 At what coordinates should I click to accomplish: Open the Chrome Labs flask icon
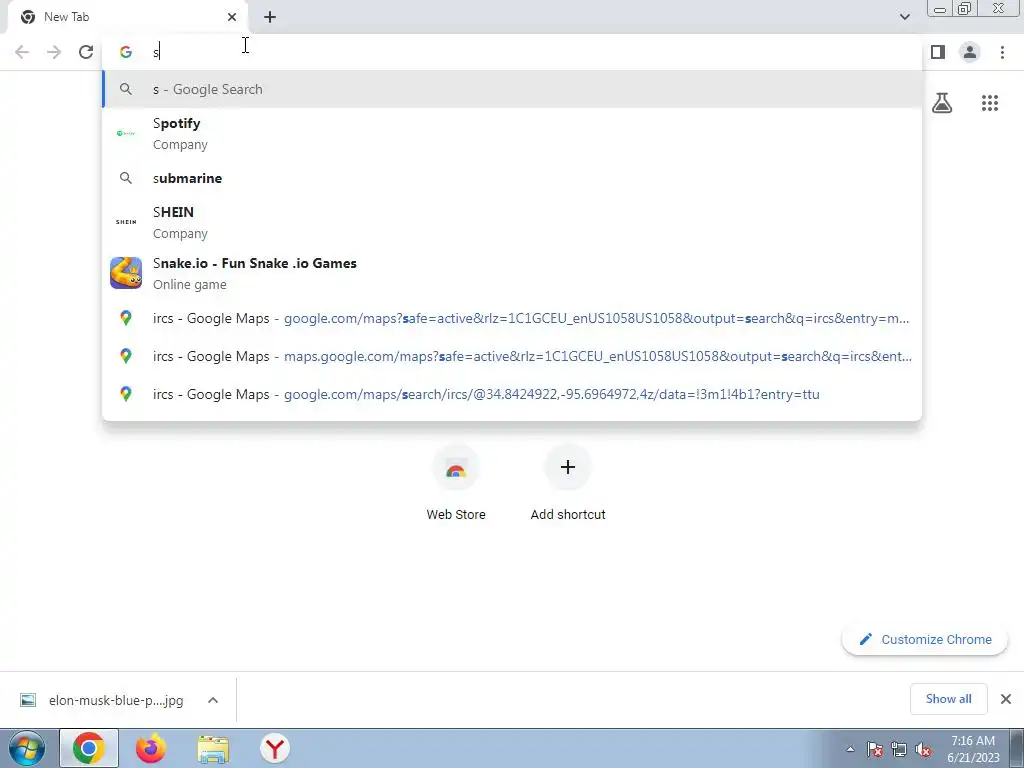[x=942, y=103]
